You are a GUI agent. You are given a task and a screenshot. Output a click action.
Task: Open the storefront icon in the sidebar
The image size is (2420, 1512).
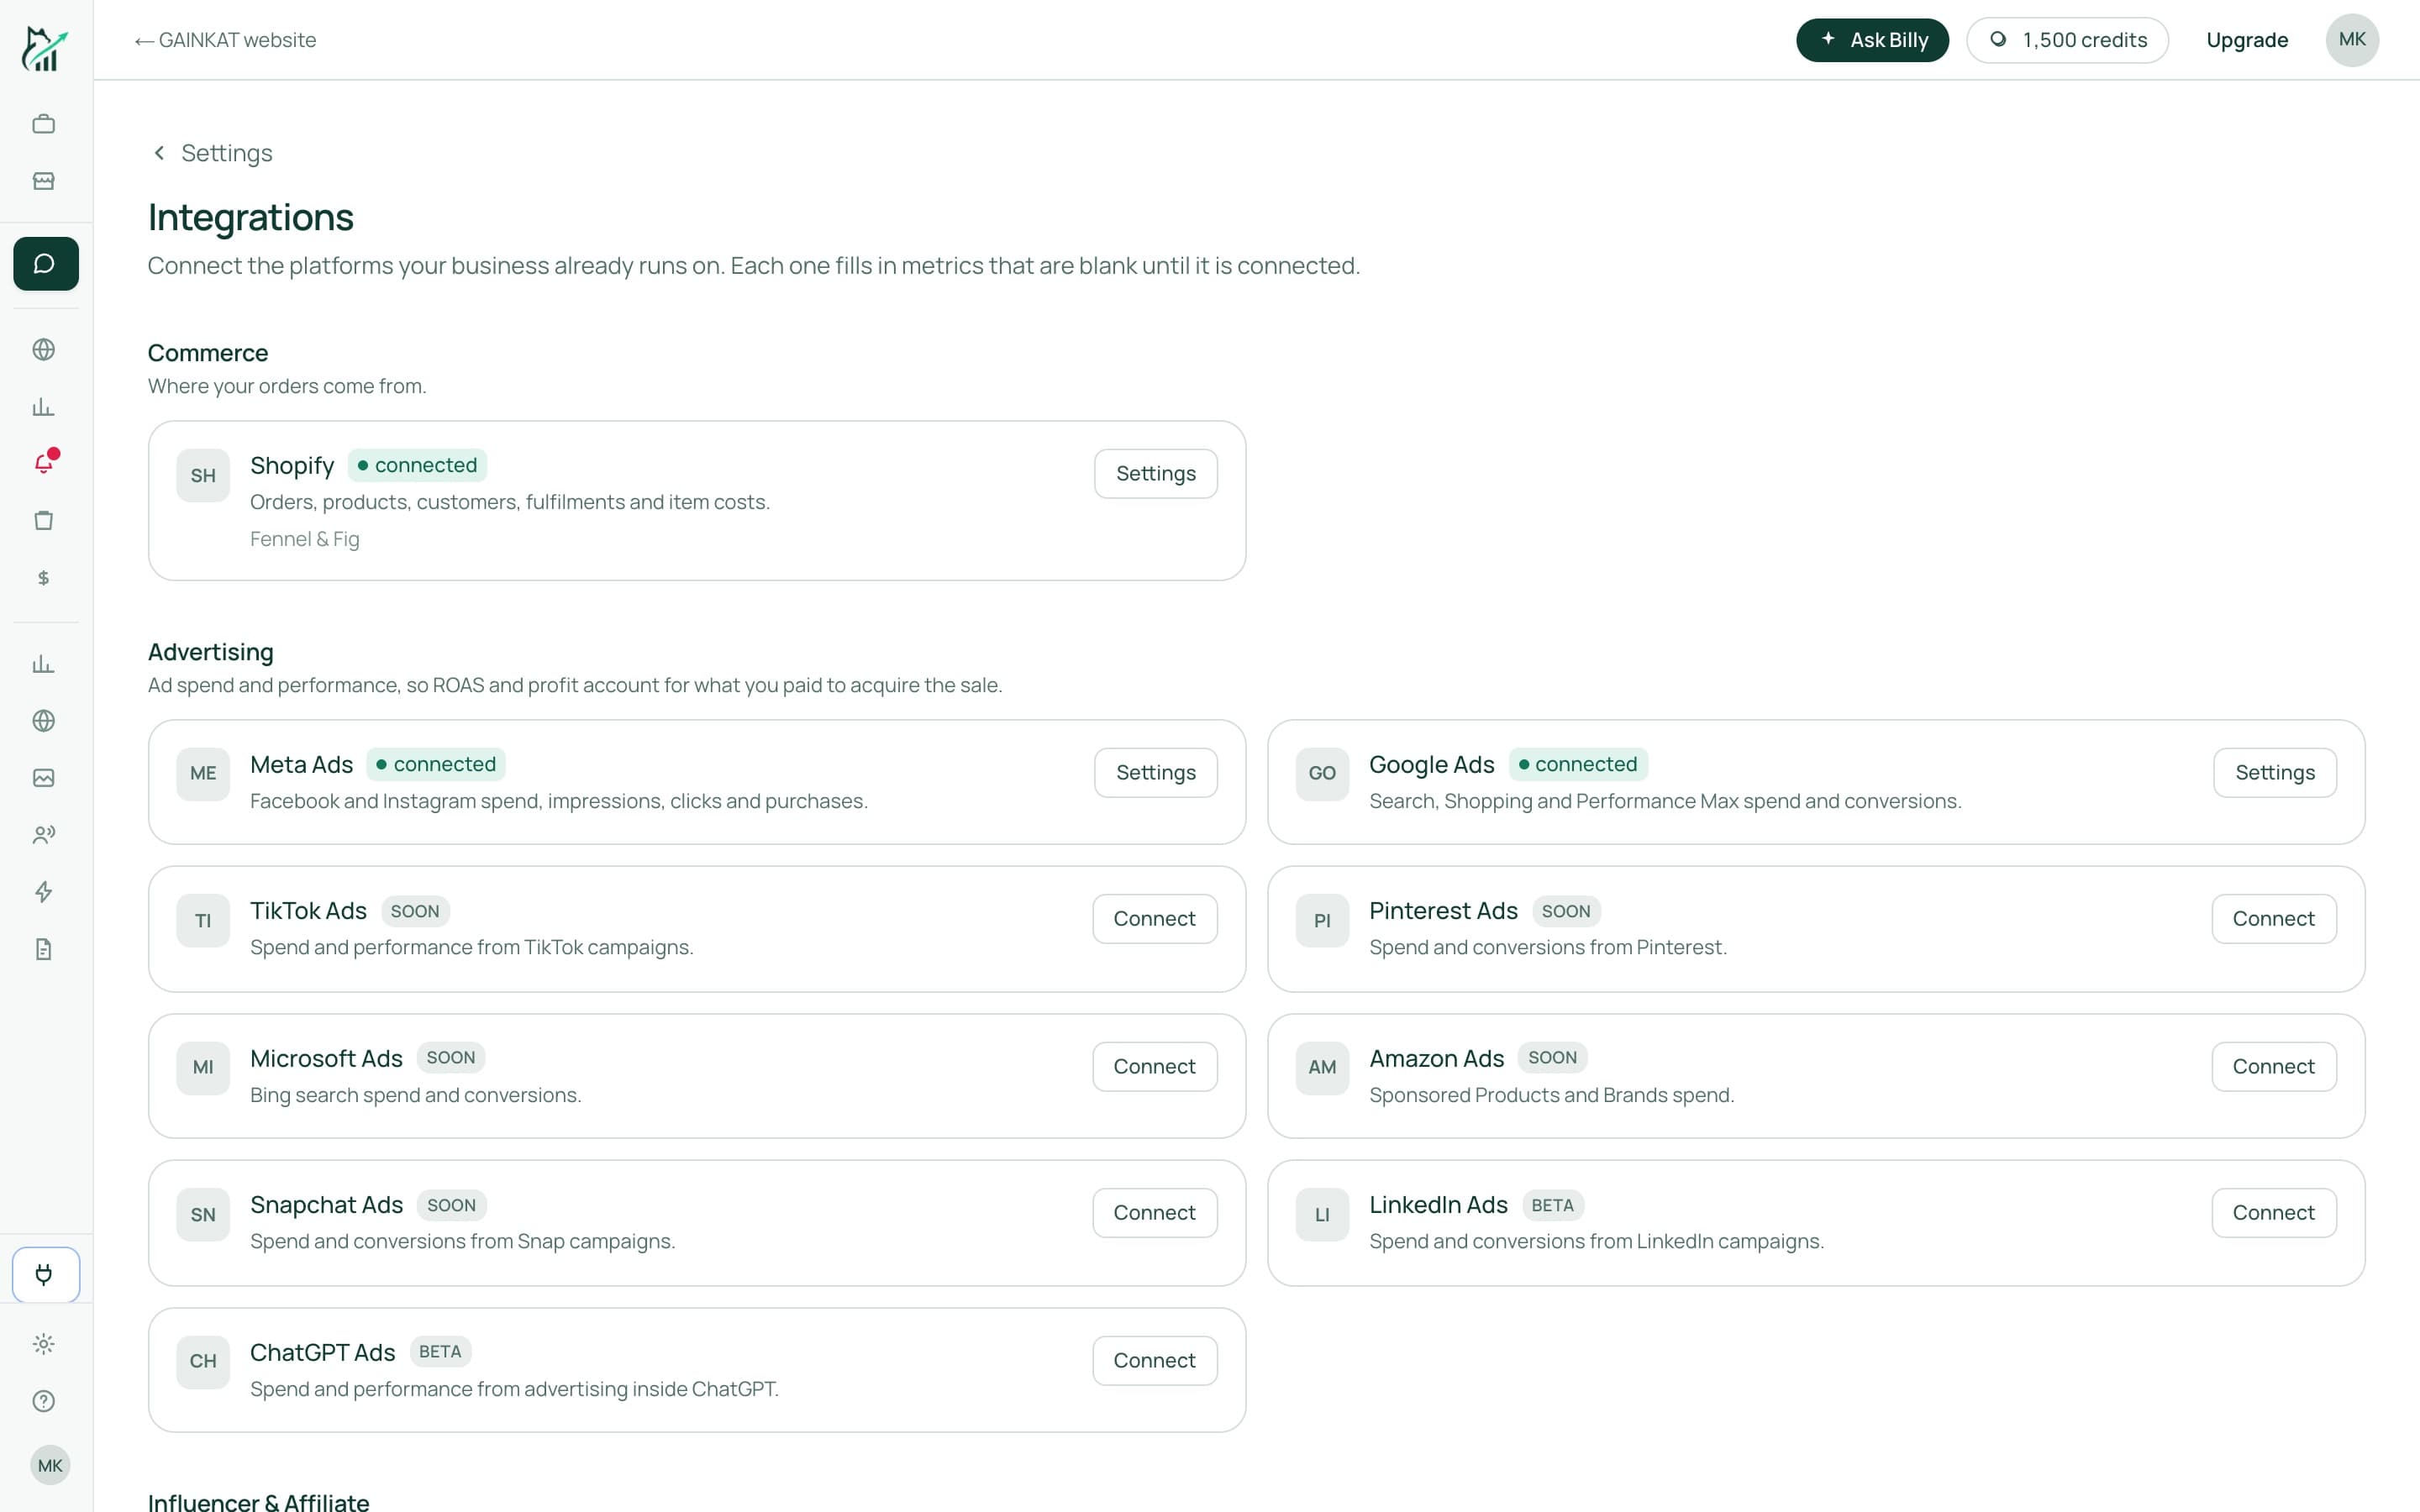click(x=44, y=181)
